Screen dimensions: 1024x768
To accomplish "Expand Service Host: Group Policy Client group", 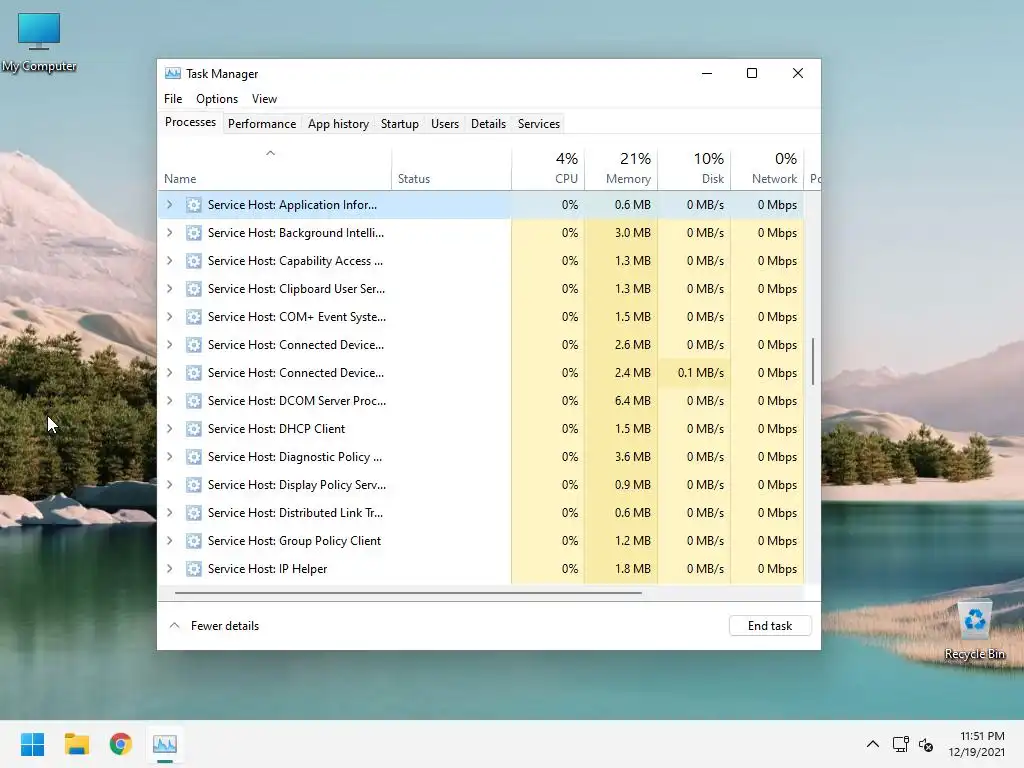I will click(x=170, y=541).
